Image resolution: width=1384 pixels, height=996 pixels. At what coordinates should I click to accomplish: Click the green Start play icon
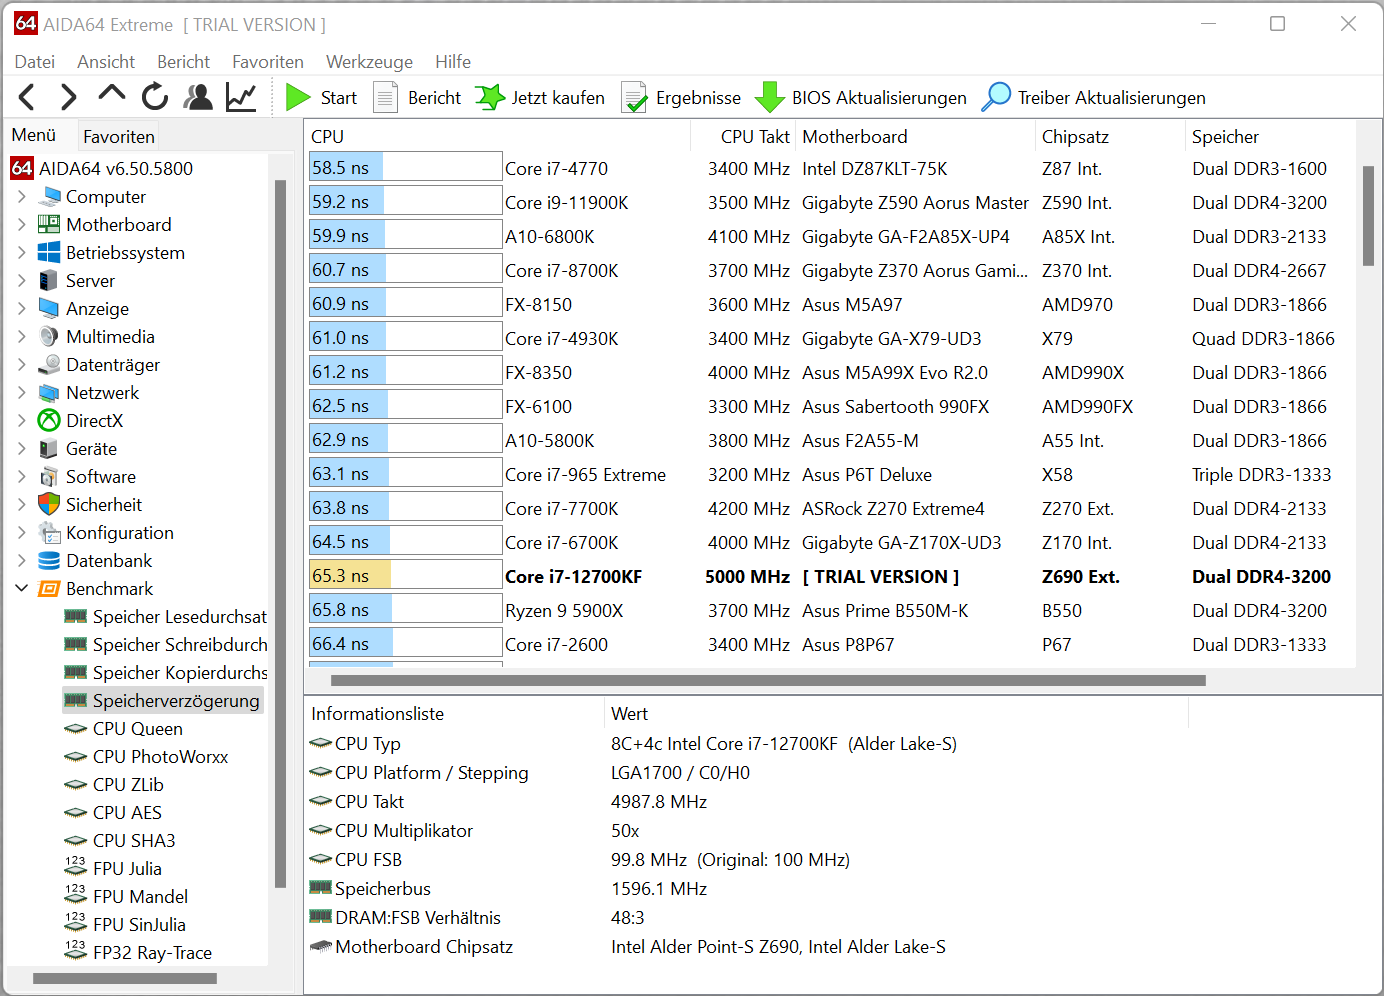coord(297,97)
